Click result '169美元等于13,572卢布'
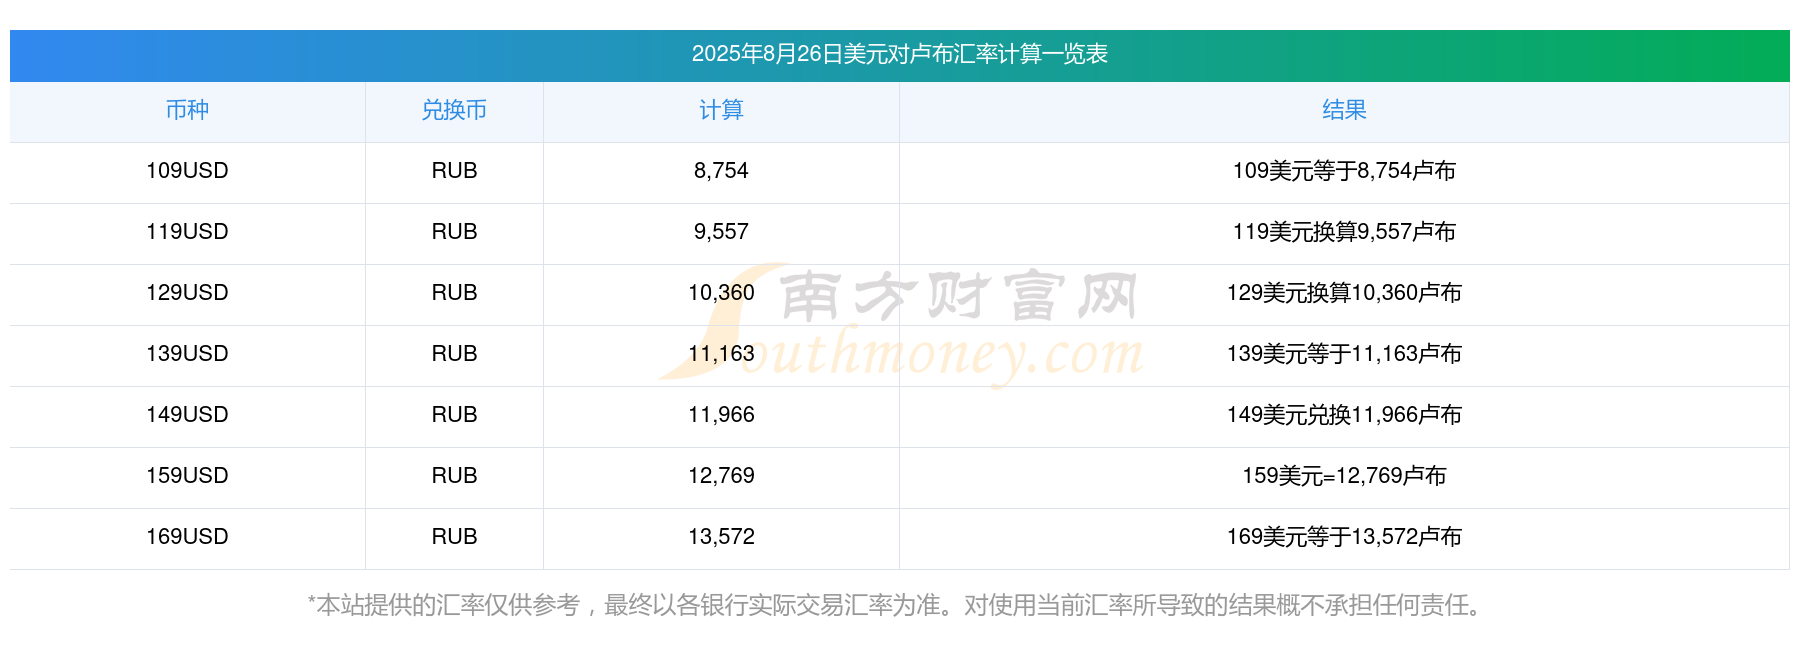Viewport: 1800px width, 650px height. (x=1344, y=537)
